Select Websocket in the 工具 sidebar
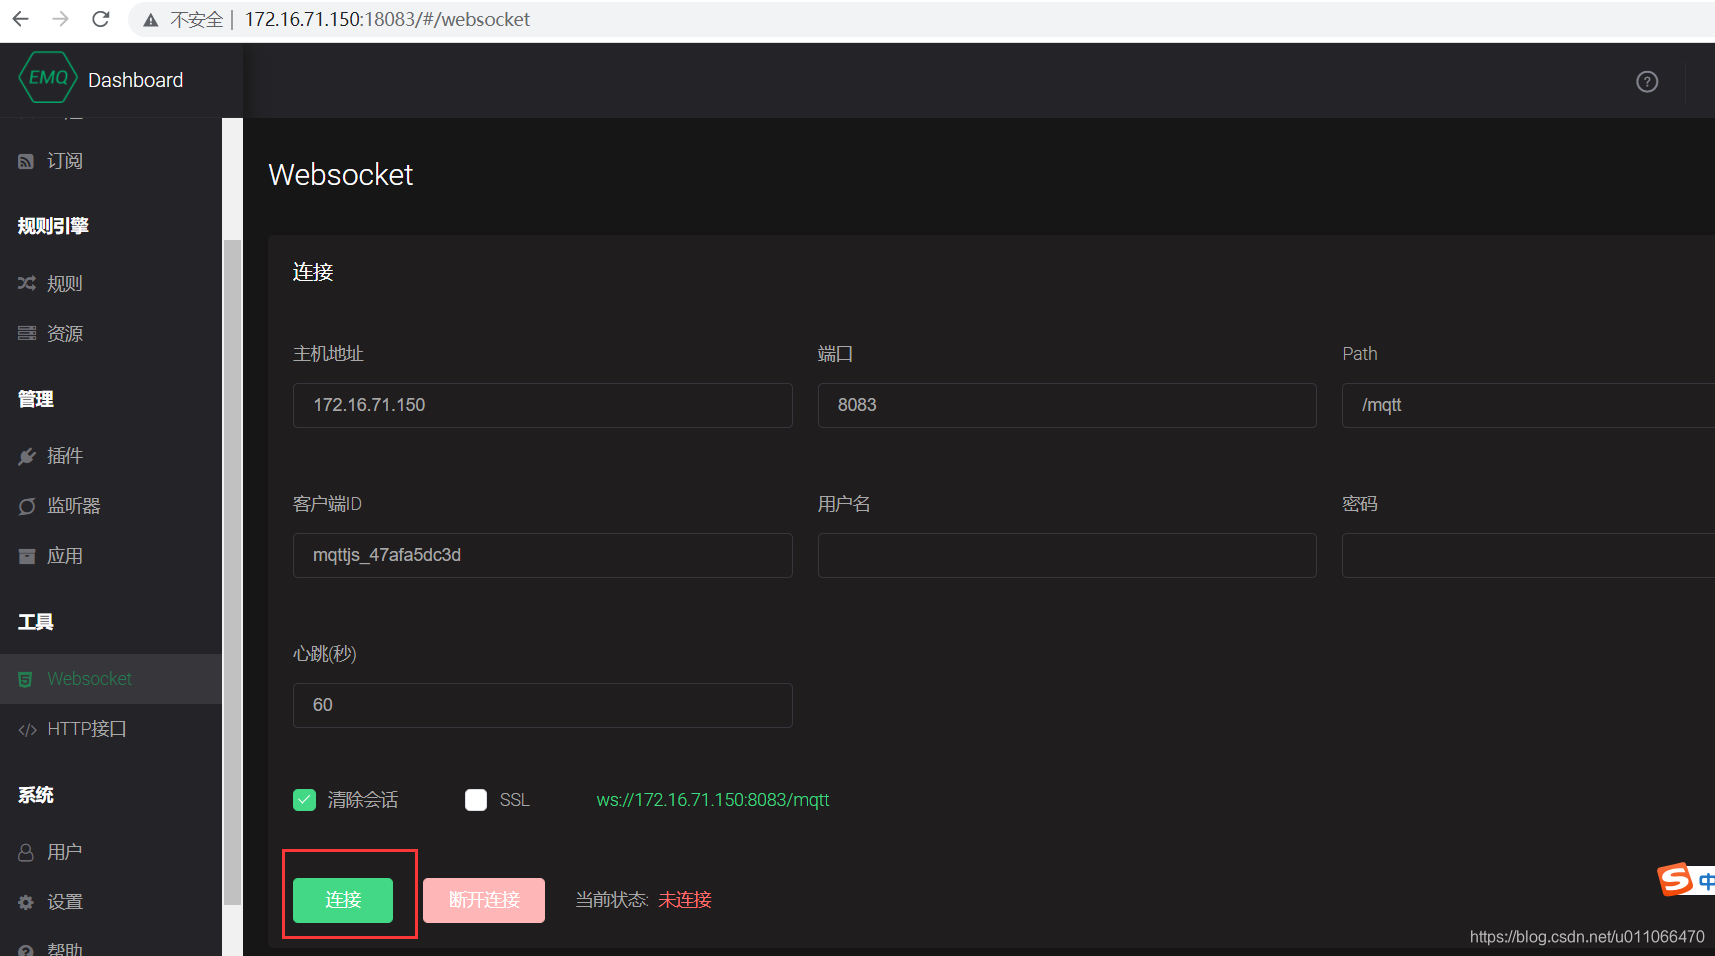The width and height of the screenshot is (1715, 956). click(89, 678)
